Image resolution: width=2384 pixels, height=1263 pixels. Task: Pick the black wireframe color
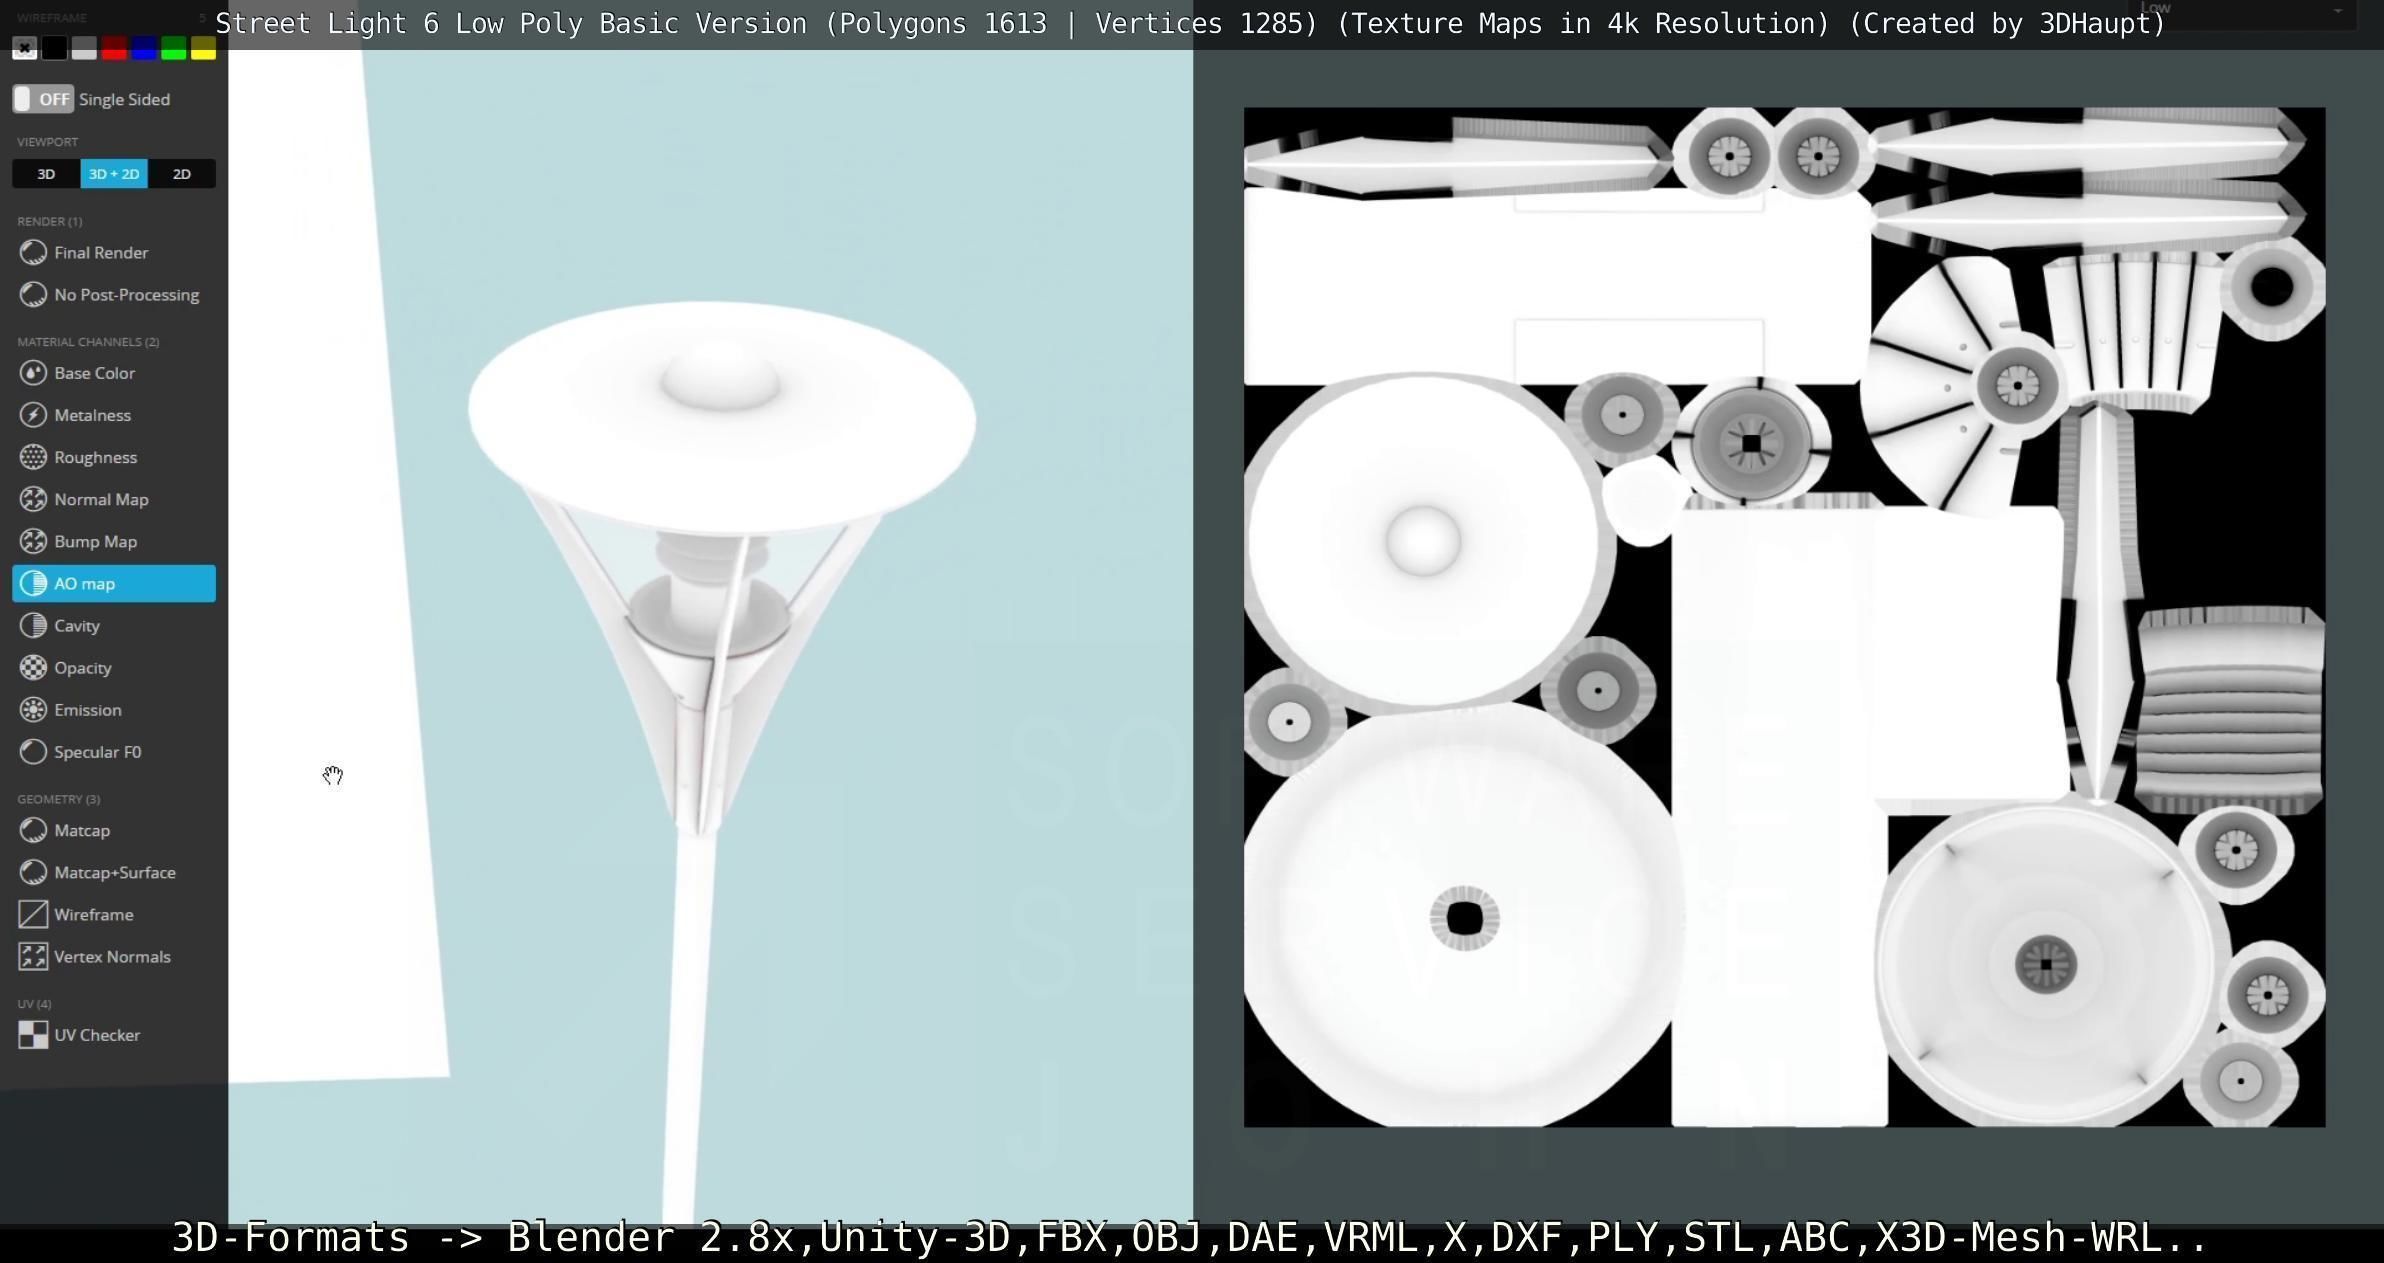[x=55, y=48]
